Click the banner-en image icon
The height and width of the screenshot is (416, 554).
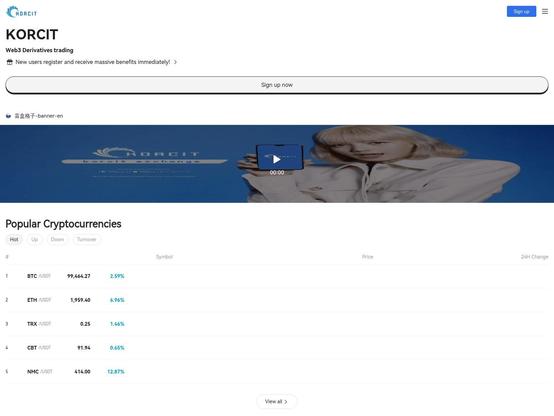tap(8, 116)
